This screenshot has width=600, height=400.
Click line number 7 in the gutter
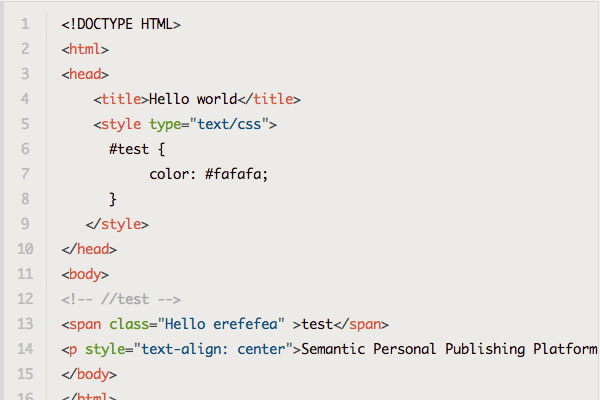[24, 174]
